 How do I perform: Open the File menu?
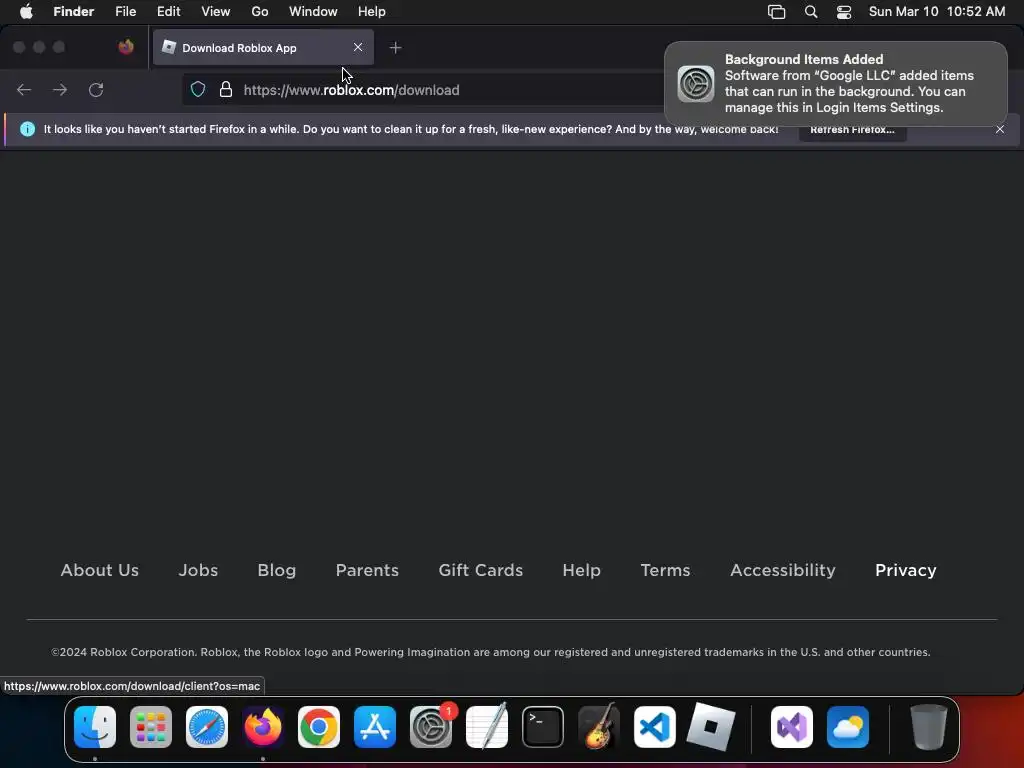point(125,12)
